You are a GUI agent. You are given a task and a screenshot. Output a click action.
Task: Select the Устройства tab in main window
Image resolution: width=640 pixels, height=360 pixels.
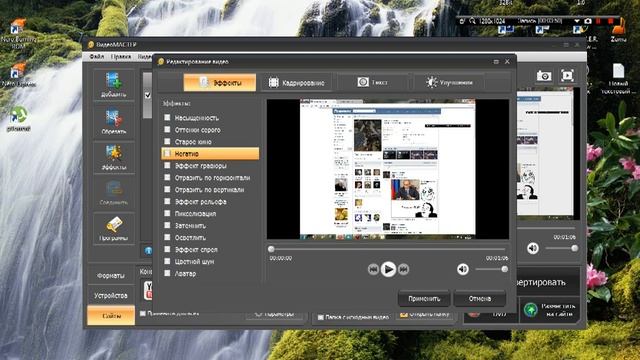(111, 295)
